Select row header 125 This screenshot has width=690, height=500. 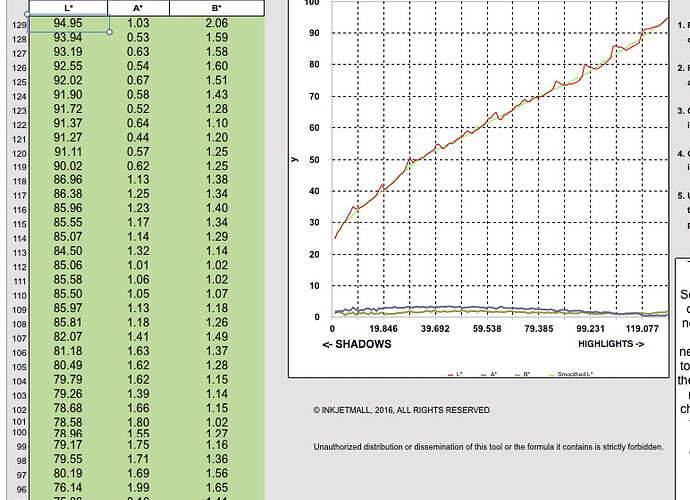(x=19, y=82)
